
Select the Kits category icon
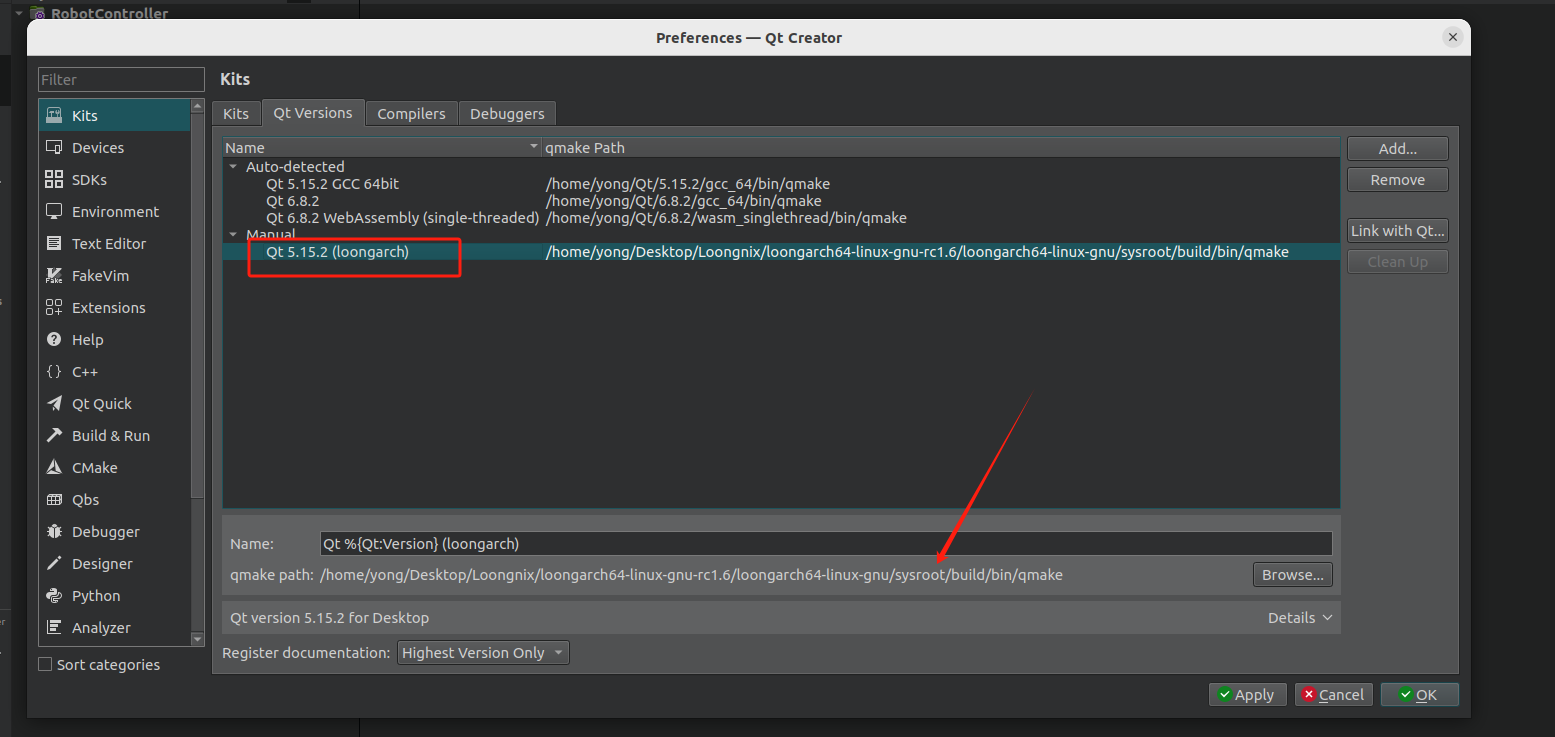54,115
